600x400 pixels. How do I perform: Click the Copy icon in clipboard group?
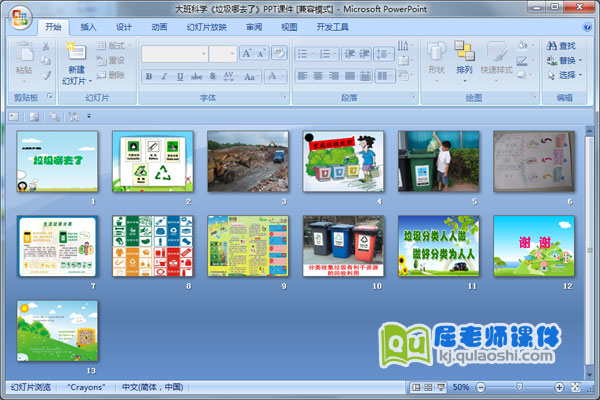[x=46, y=60]
